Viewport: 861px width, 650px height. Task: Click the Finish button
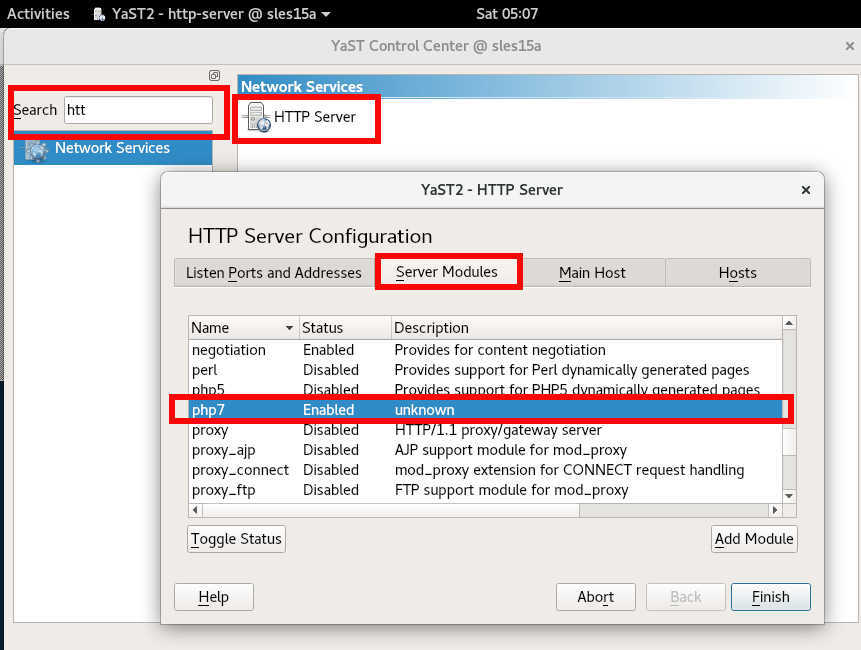click(770, 597)
